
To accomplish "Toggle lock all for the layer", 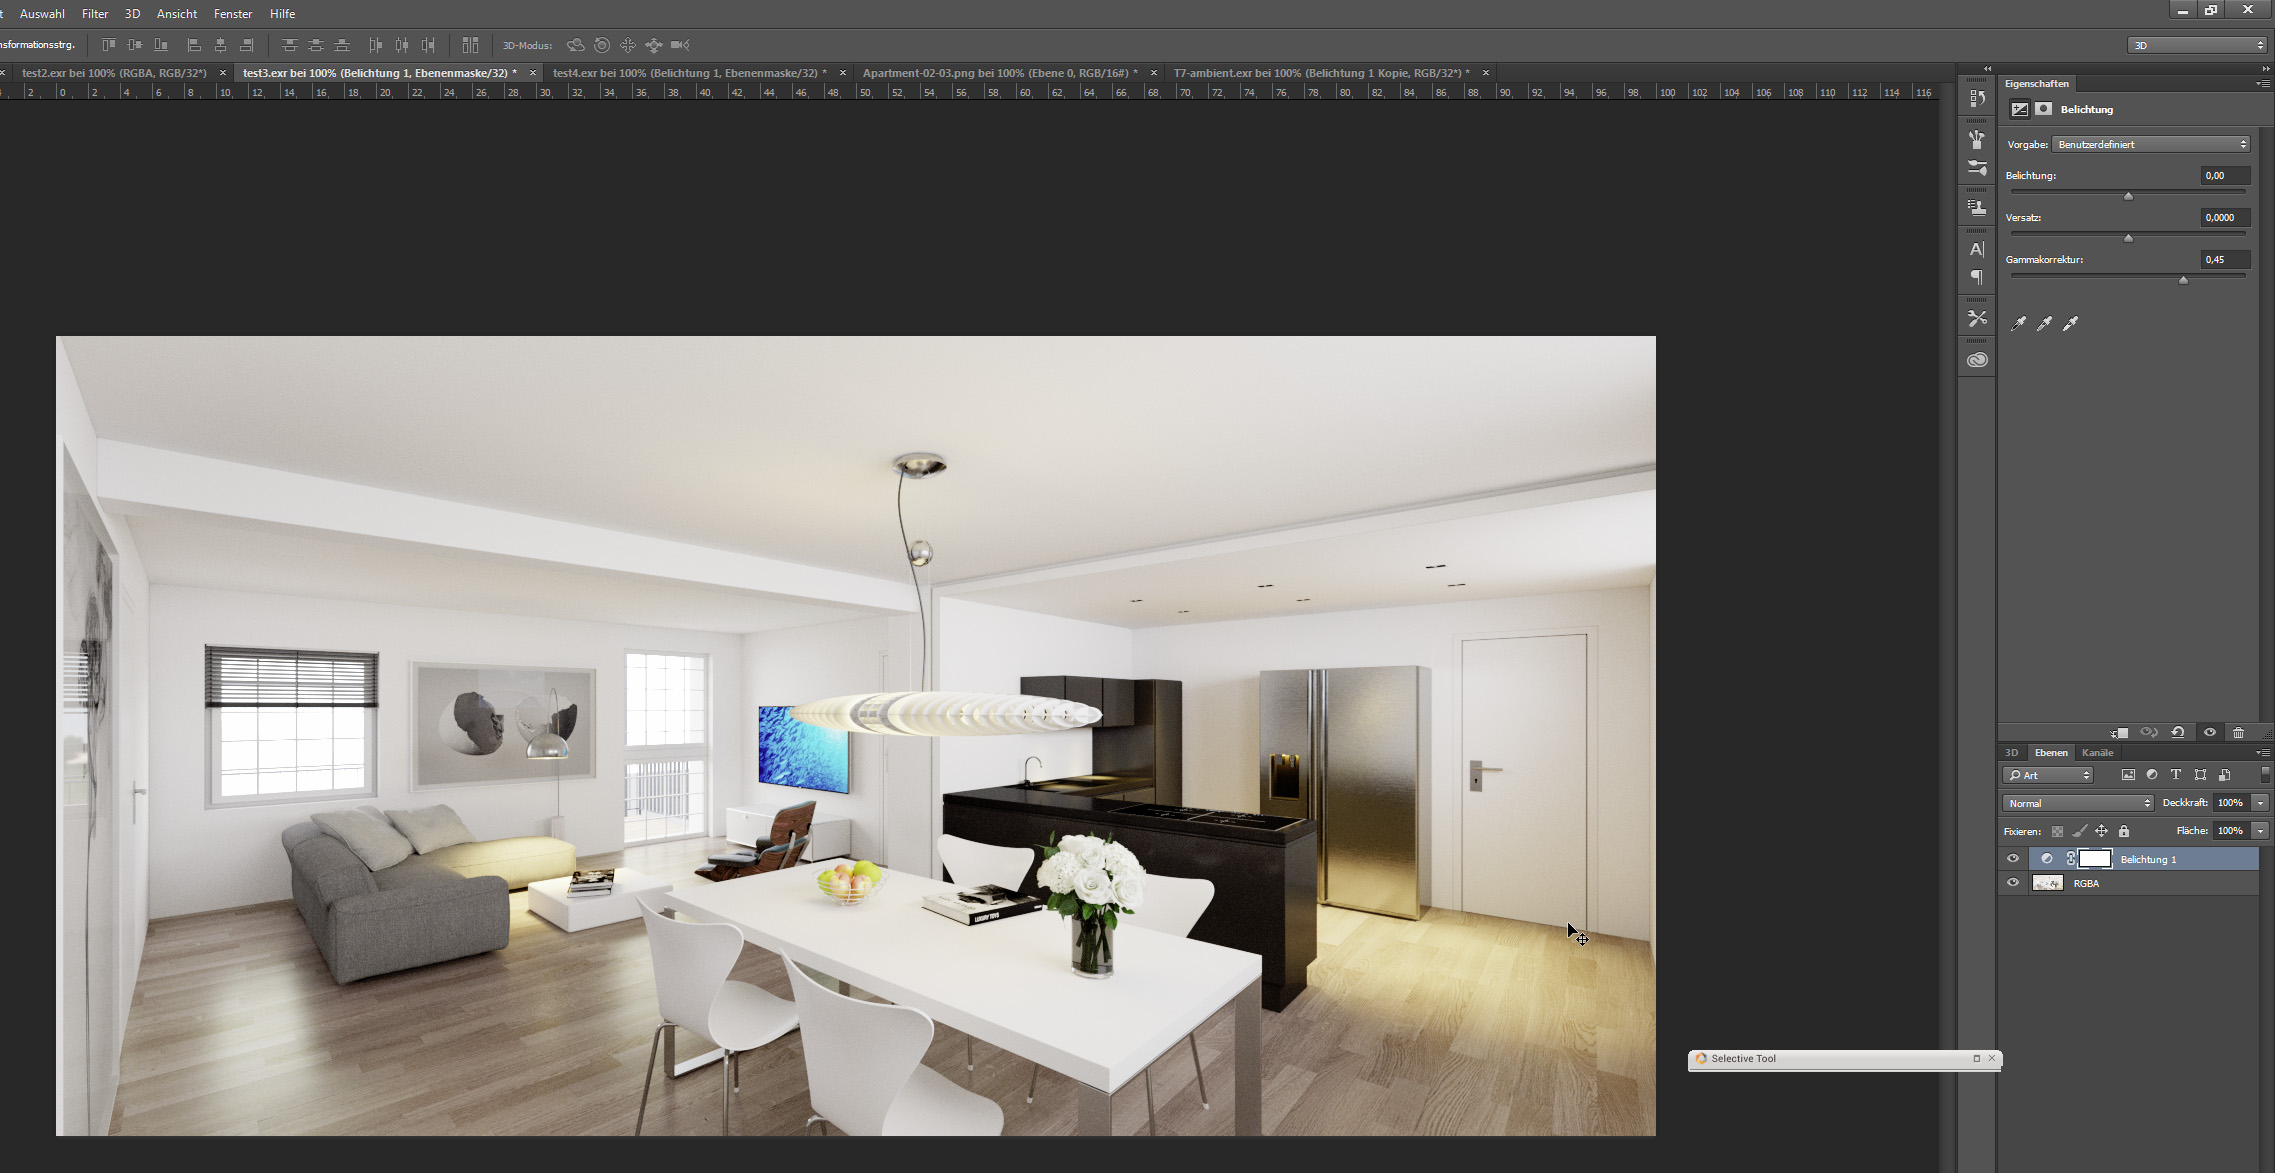I will click(2124, 831).
